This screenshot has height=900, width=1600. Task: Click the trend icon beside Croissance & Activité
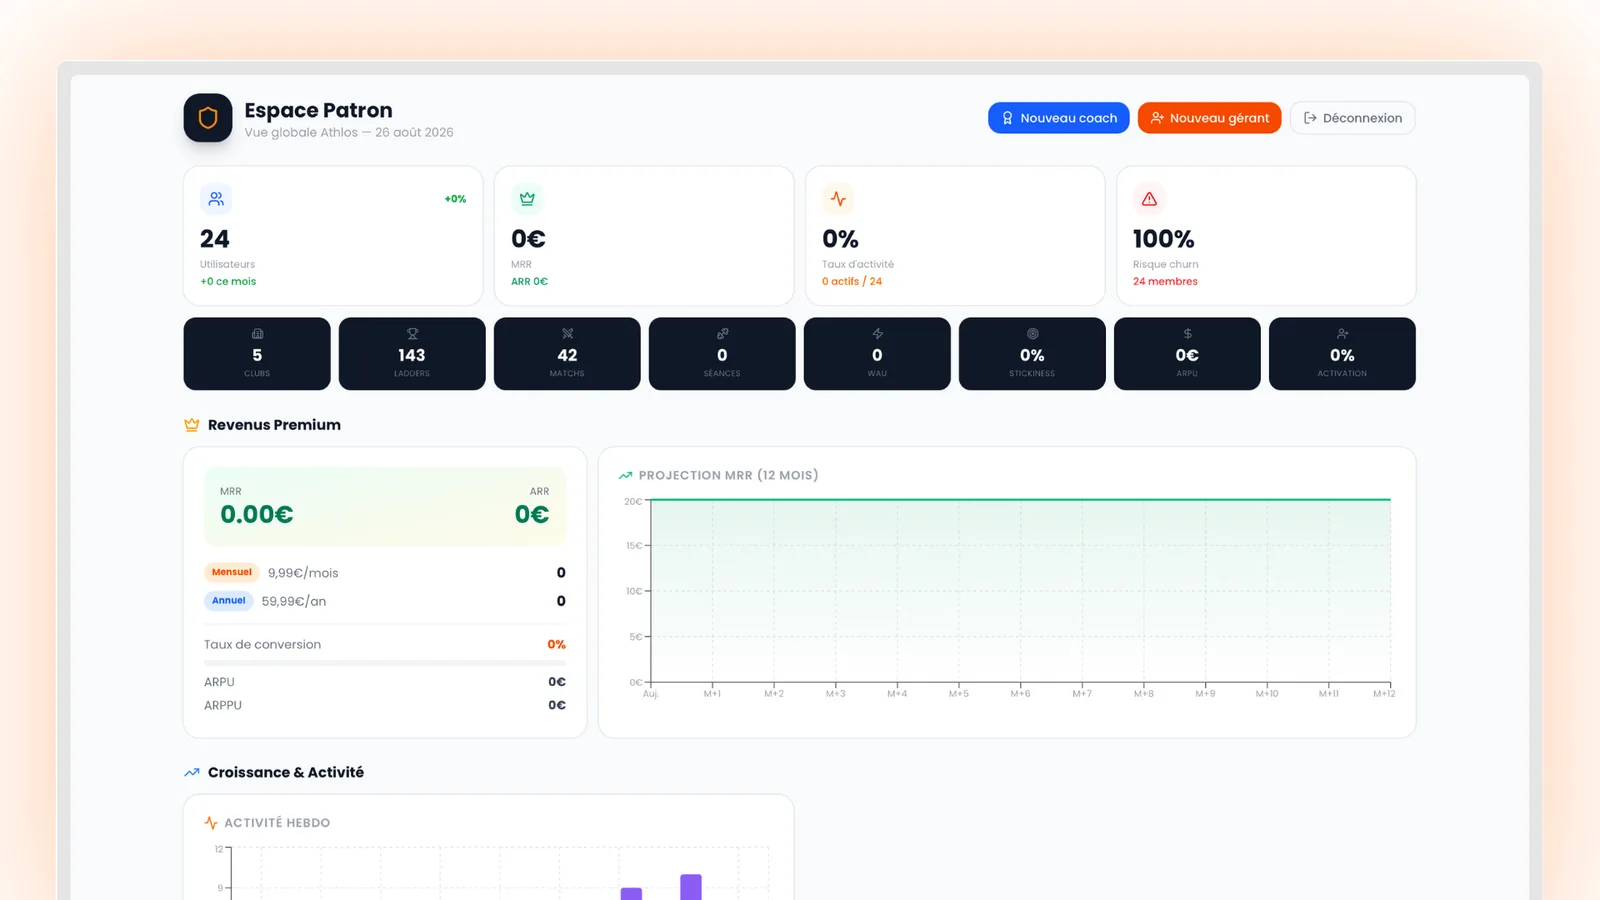(192, 772)
